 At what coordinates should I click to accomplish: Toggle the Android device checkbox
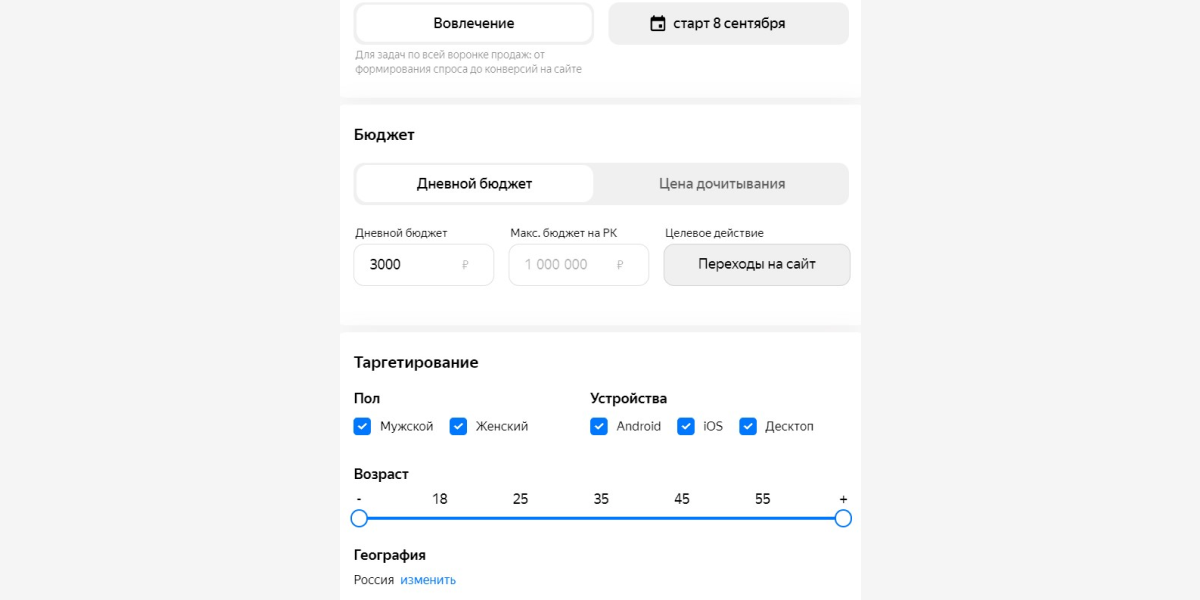599,426
